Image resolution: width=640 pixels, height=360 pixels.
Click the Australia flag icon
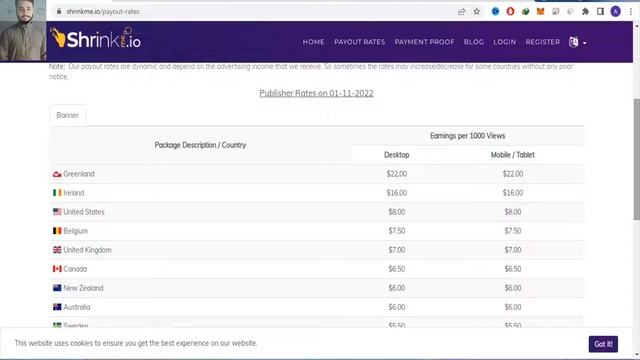coord(57,307)
